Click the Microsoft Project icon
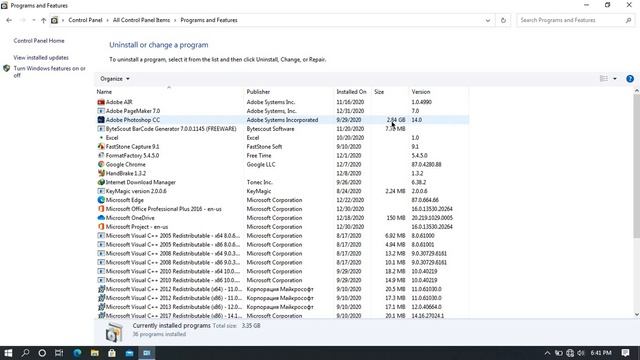The image size is (640, 360). coord(101,227)
